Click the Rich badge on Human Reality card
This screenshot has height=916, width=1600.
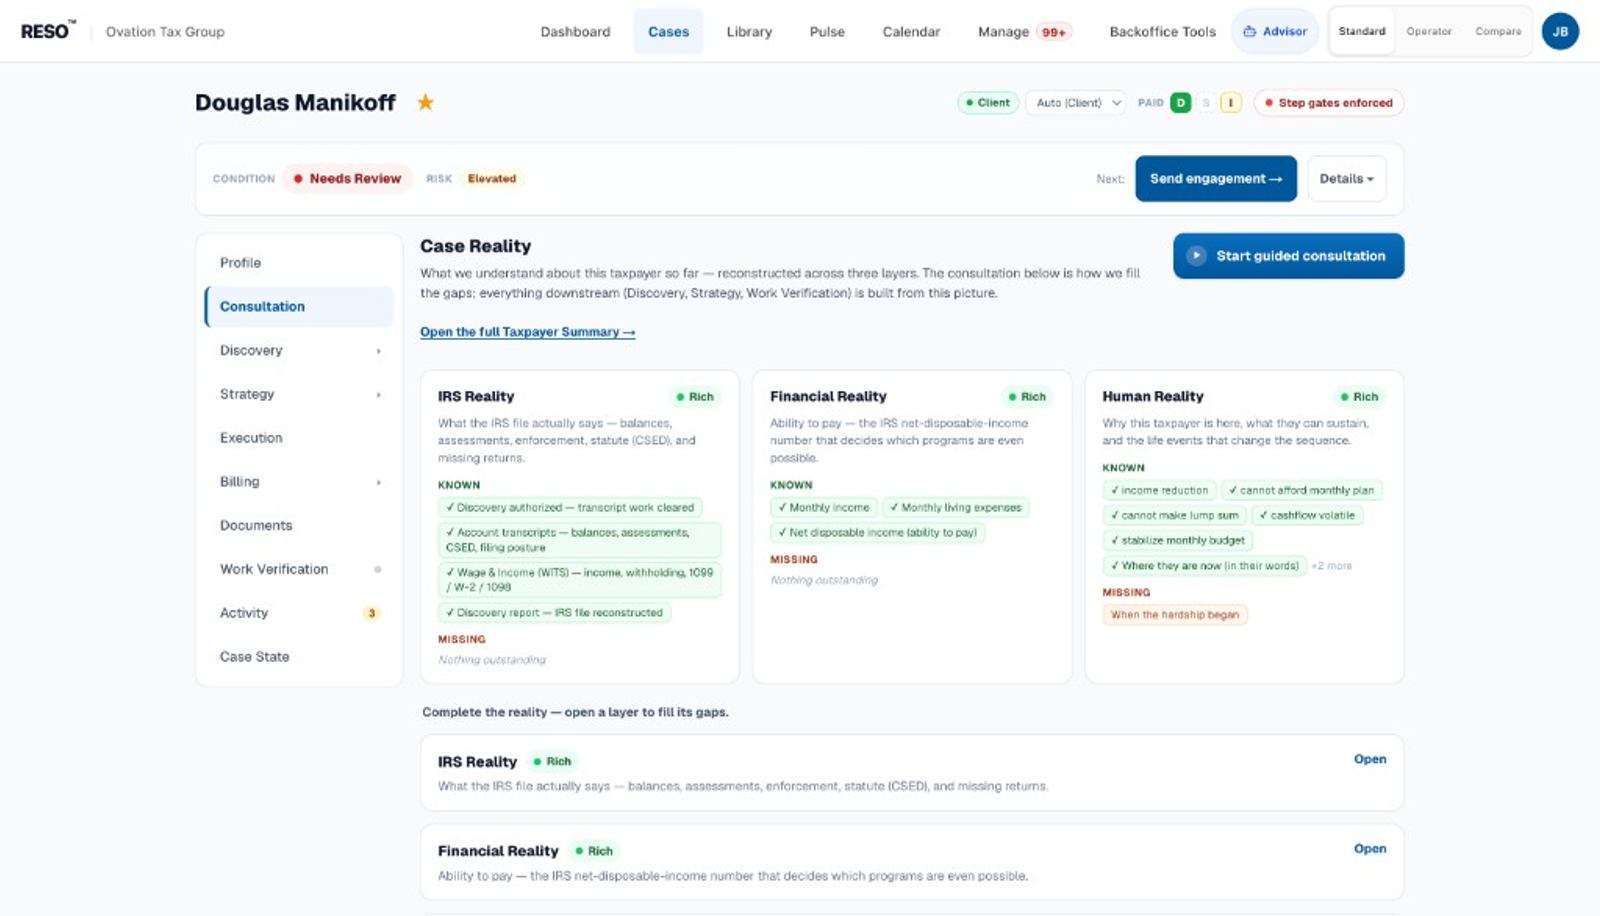coord(1358,397)
